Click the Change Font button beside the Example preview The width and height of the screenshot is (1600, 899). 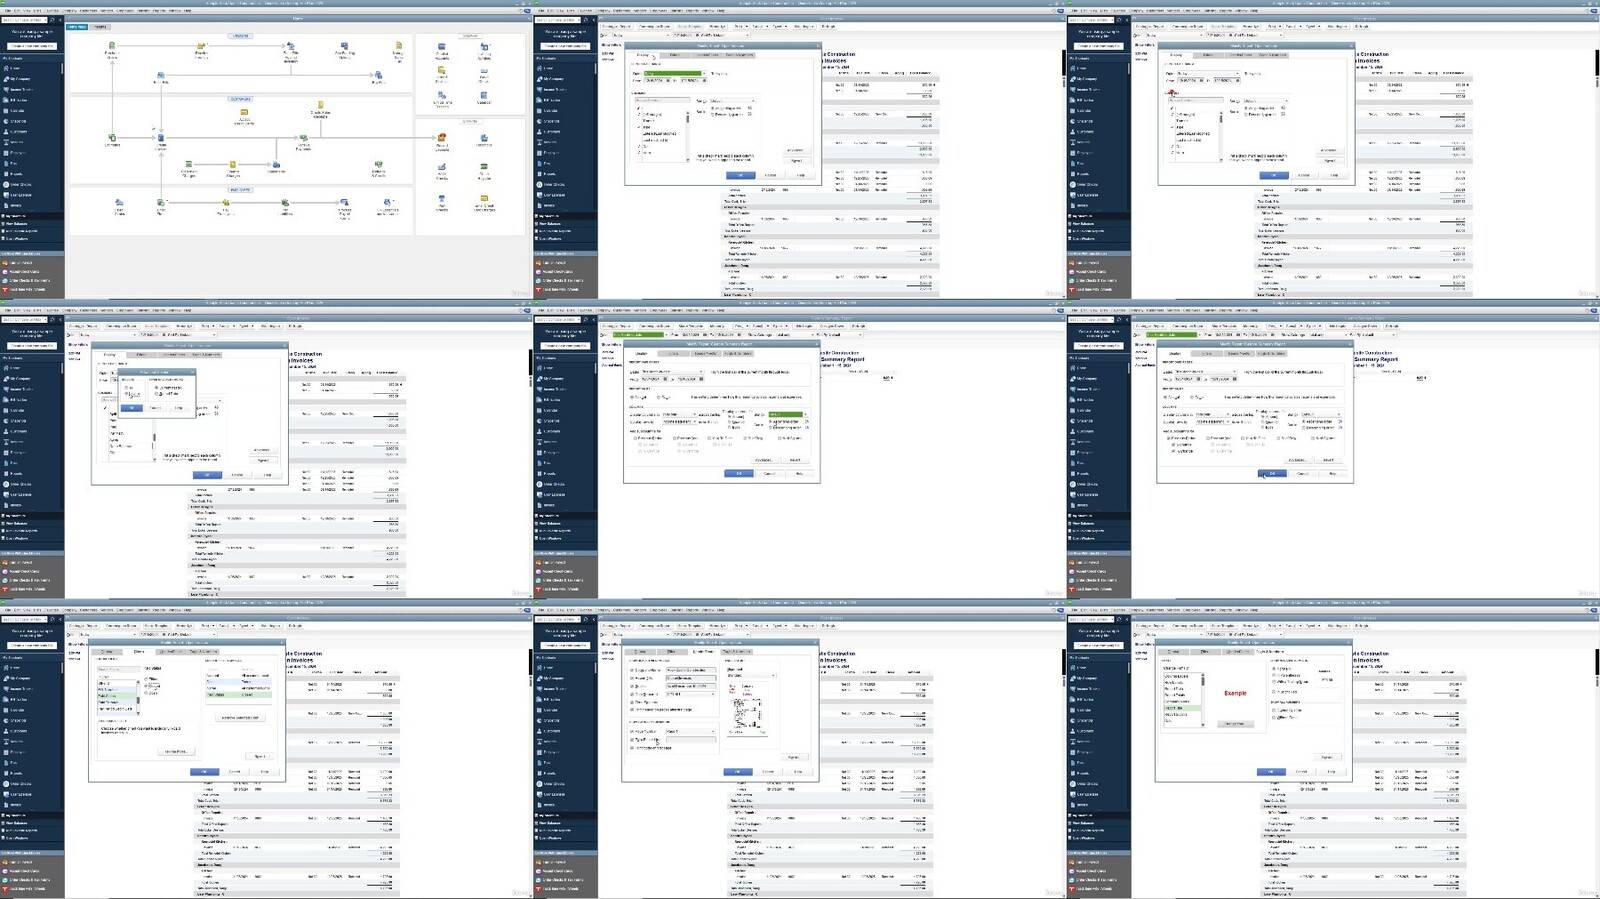tap(1235, 723)
